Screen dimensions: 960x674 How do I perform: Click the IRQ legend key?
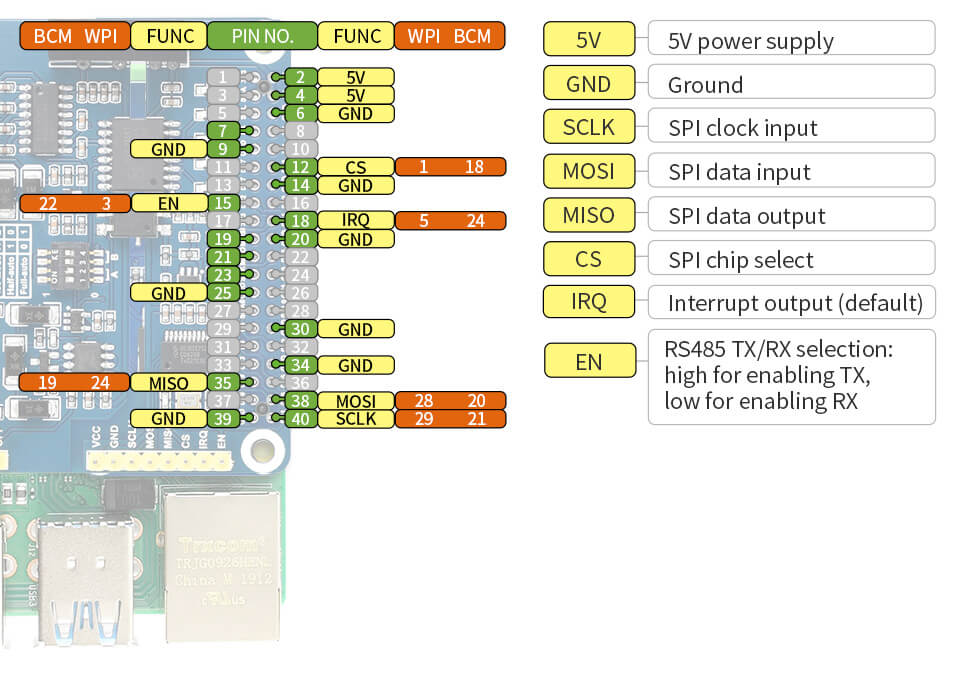coord(589,302)
